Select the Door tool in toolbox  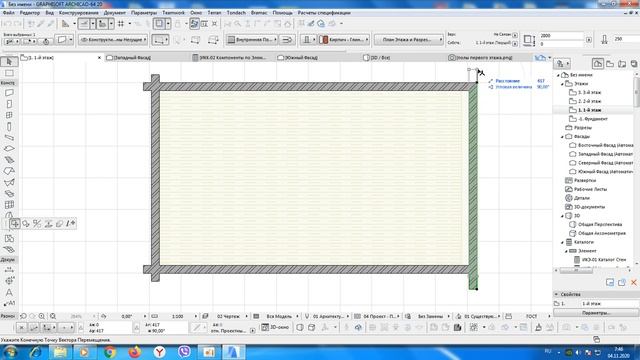coord(9,104)
